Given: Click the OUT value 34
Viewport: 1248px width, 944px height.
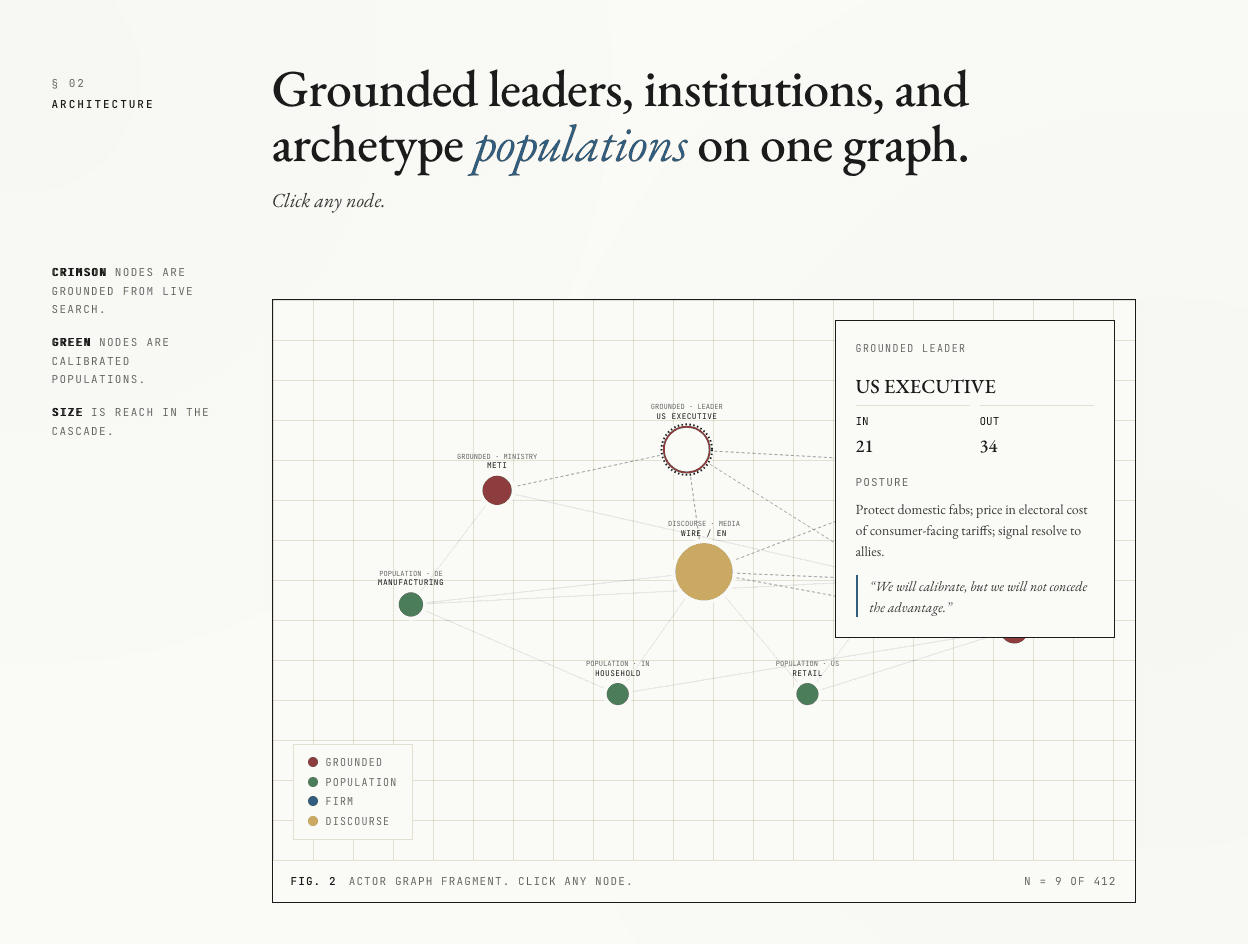Looking at the screenshot, I should click(x=989, y=447).
